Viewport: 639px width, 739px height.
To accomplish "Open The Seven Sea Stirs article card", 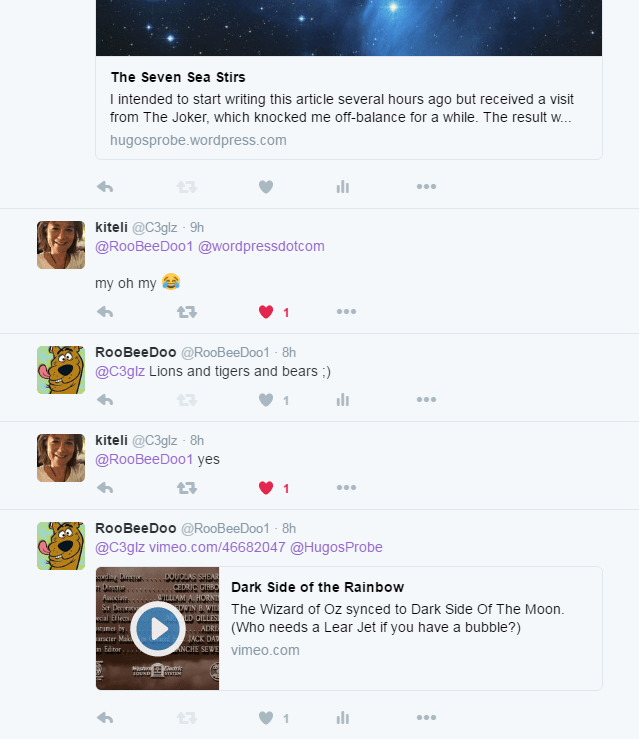I will 349,107.
